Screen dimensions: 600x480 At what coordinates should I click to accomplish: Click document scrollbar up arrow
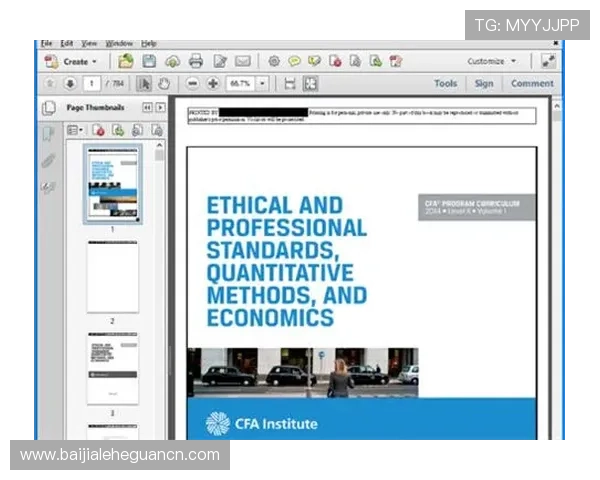557,105
